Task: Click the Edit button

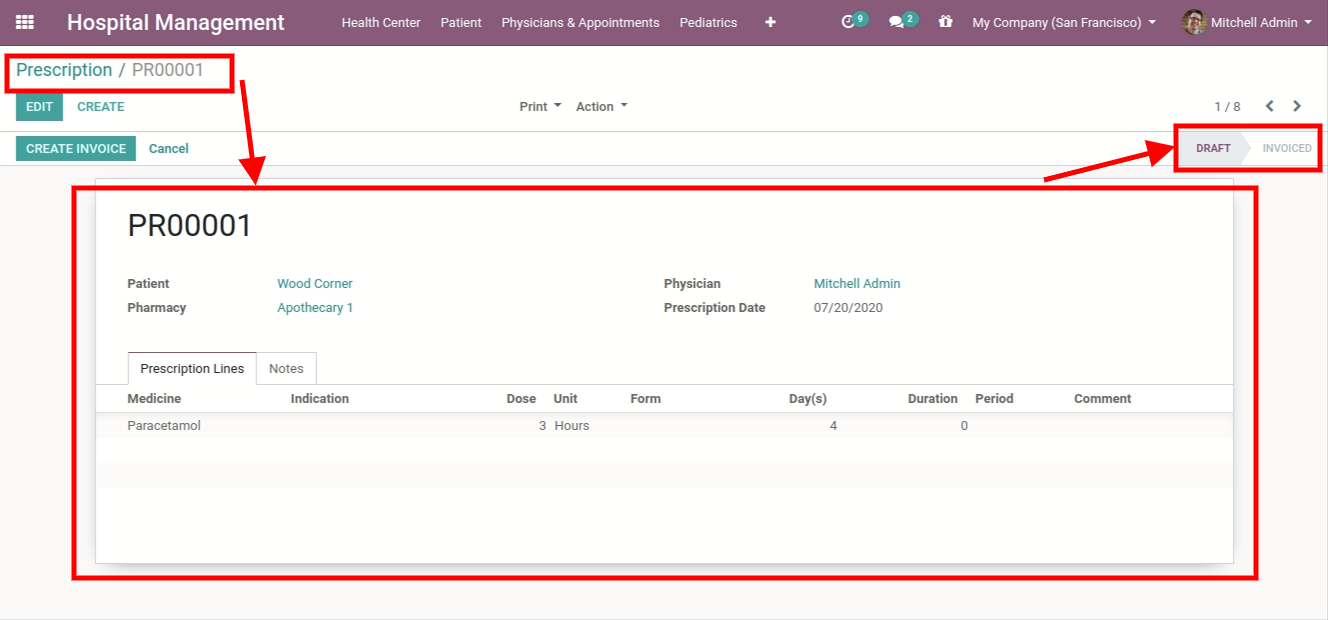Action: pyautogui.click(x=39, y=107)
